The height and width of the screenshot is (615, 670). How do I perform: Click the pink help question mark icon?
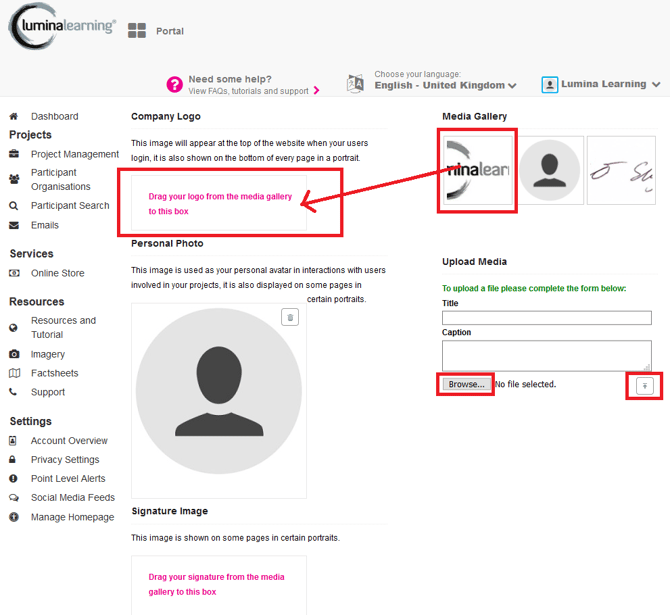pos(175,85)
